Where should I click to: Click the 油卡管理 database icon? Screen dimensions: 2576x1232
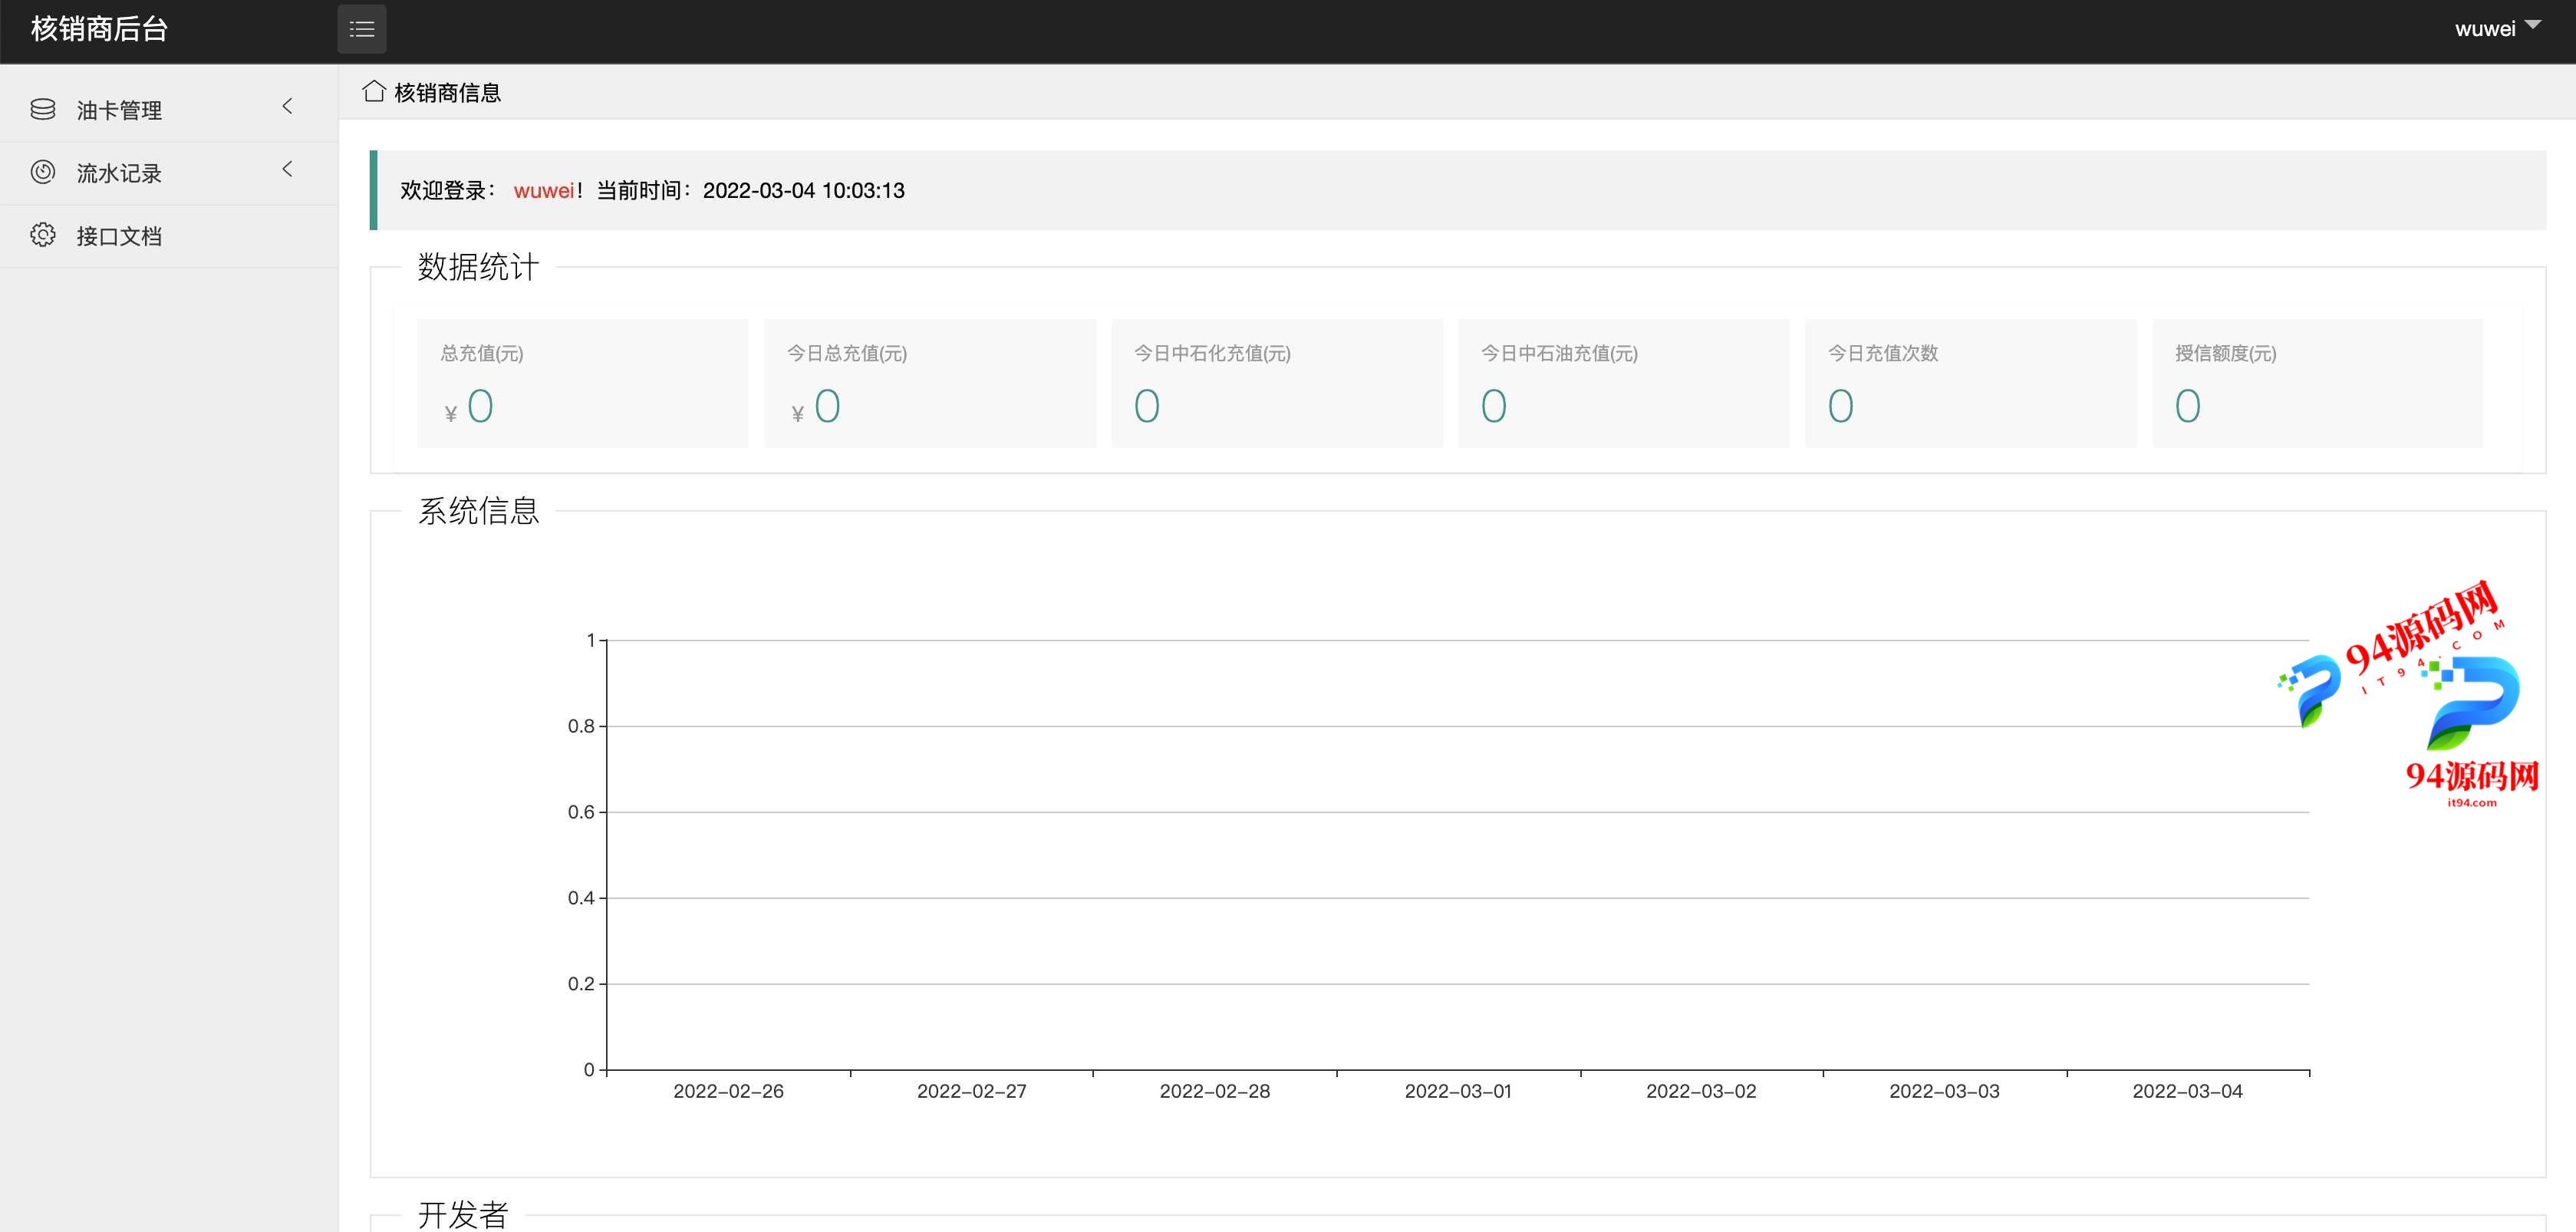pyautogui.click(x=43, y=109)
